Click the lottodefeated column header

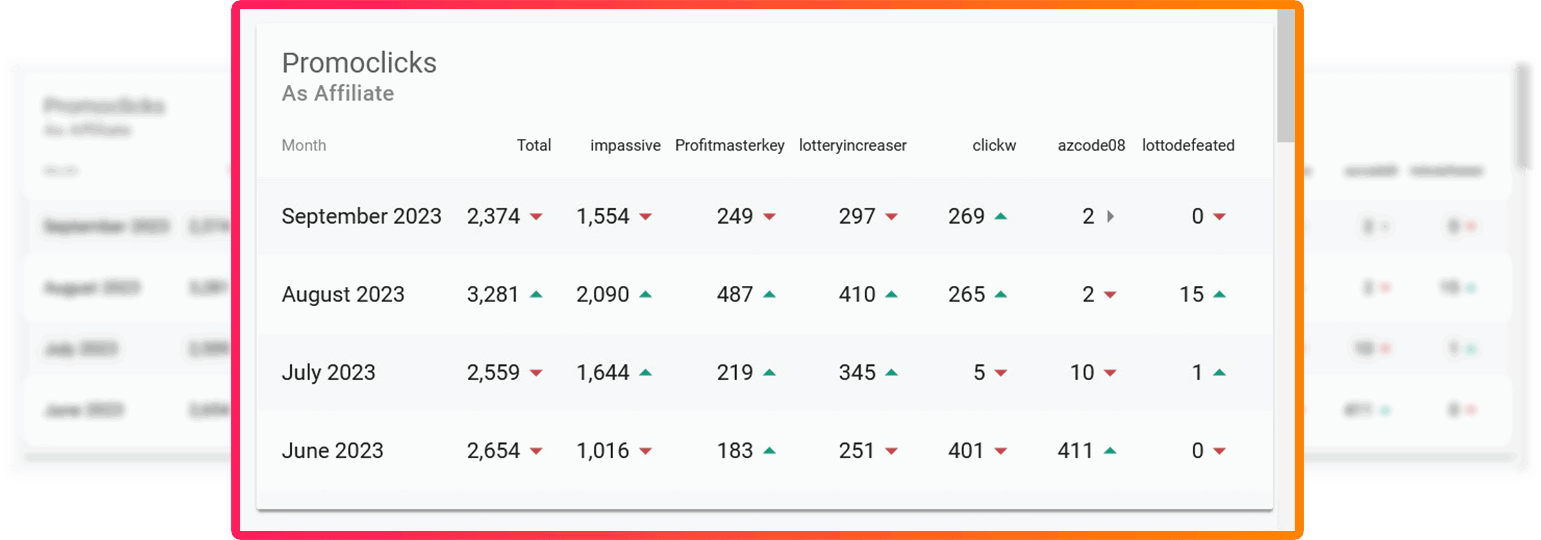tap(1188, 145)
